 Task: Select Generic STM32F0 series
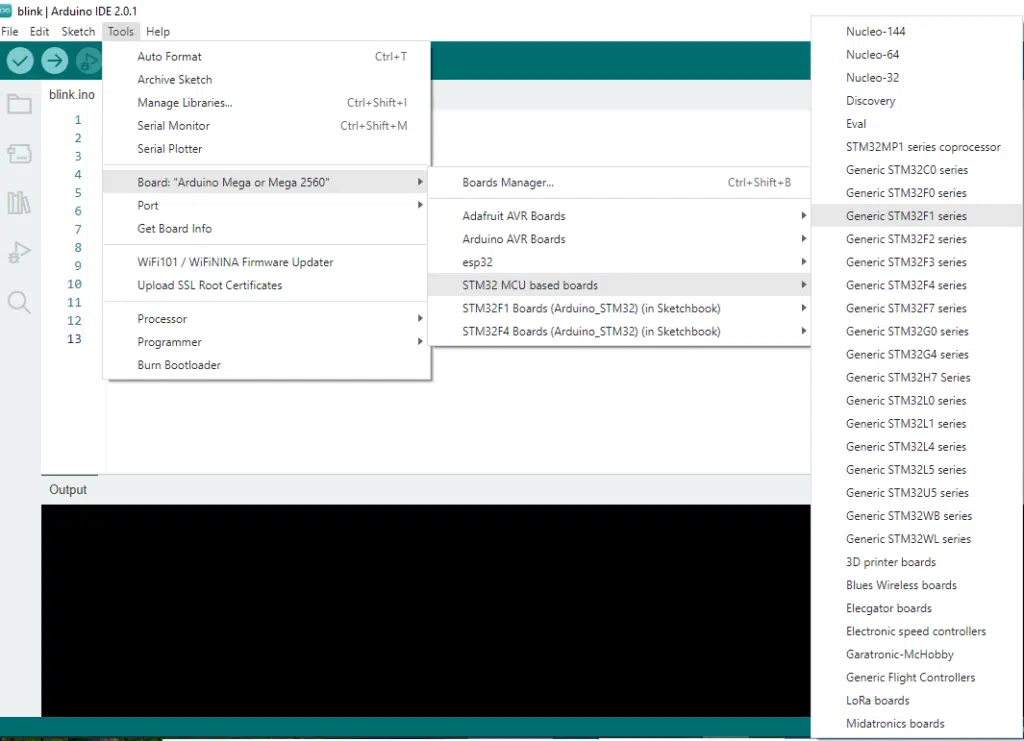tap(917, 193)
